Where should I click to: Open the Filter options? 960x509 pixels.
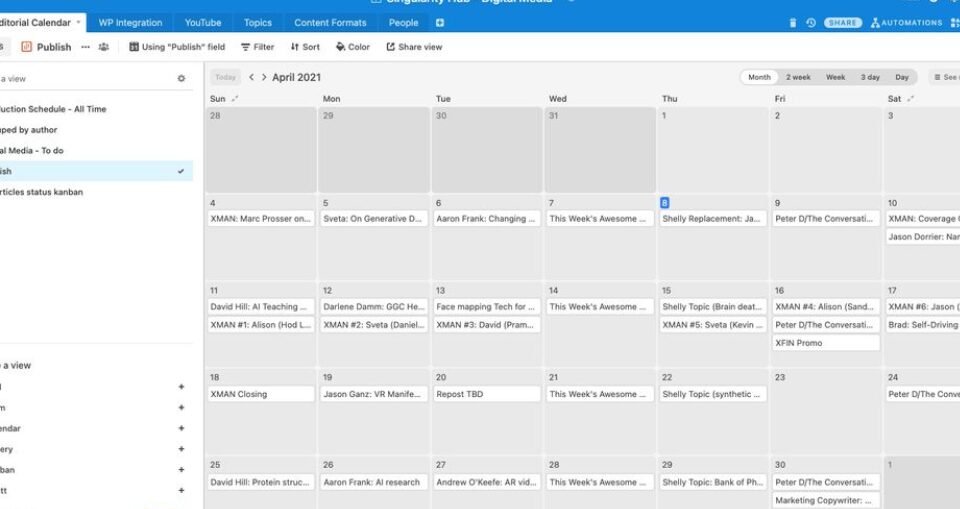point(257,47)
